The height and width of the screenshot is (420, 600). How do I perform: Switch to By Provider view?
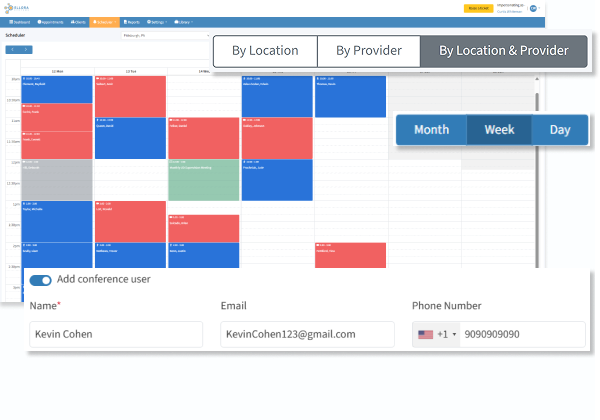pos(368,51)
